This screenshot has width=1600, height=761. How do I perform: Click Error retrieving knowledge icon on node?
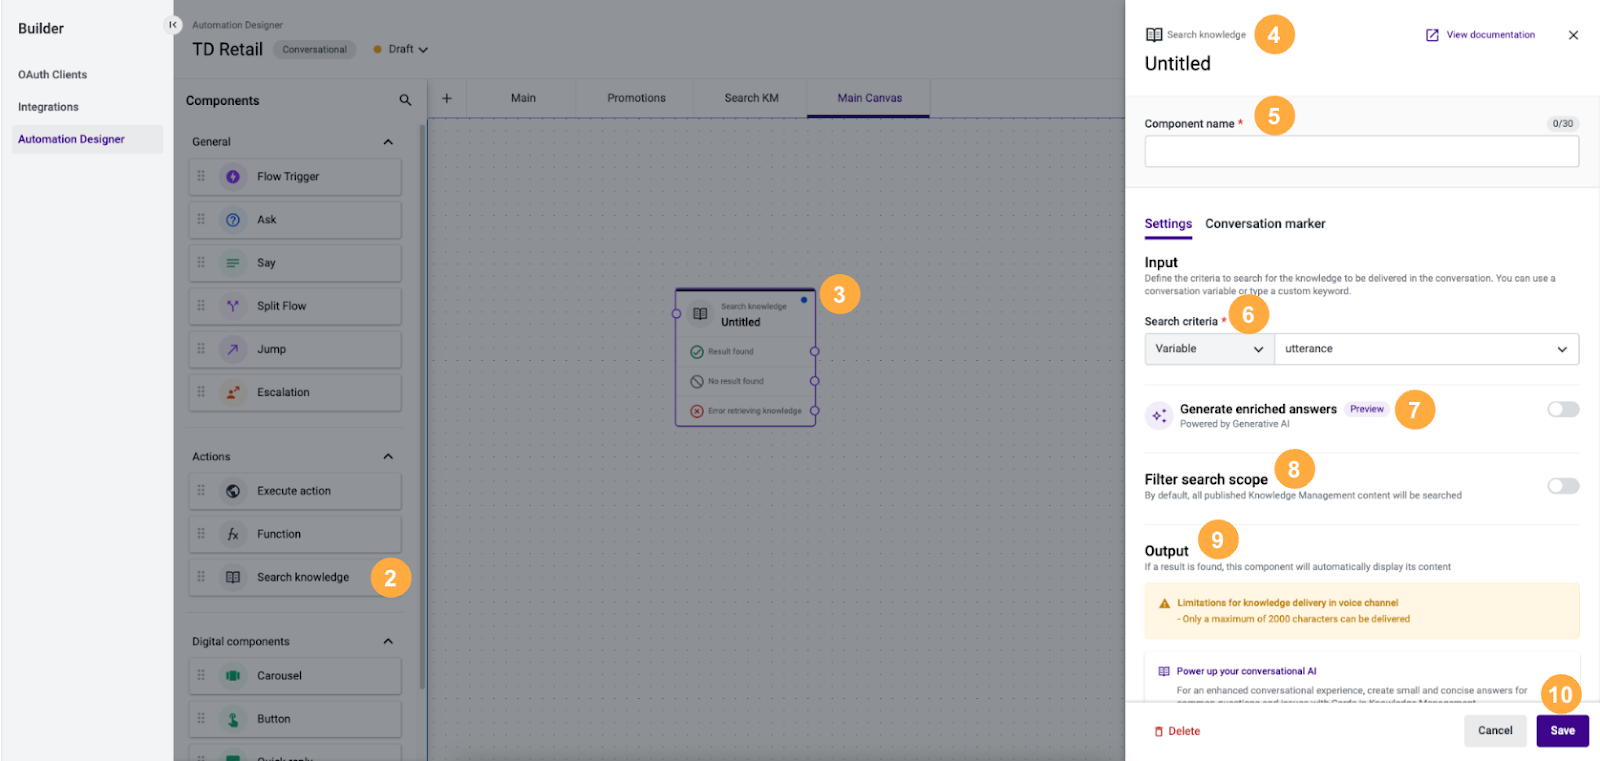697,411
